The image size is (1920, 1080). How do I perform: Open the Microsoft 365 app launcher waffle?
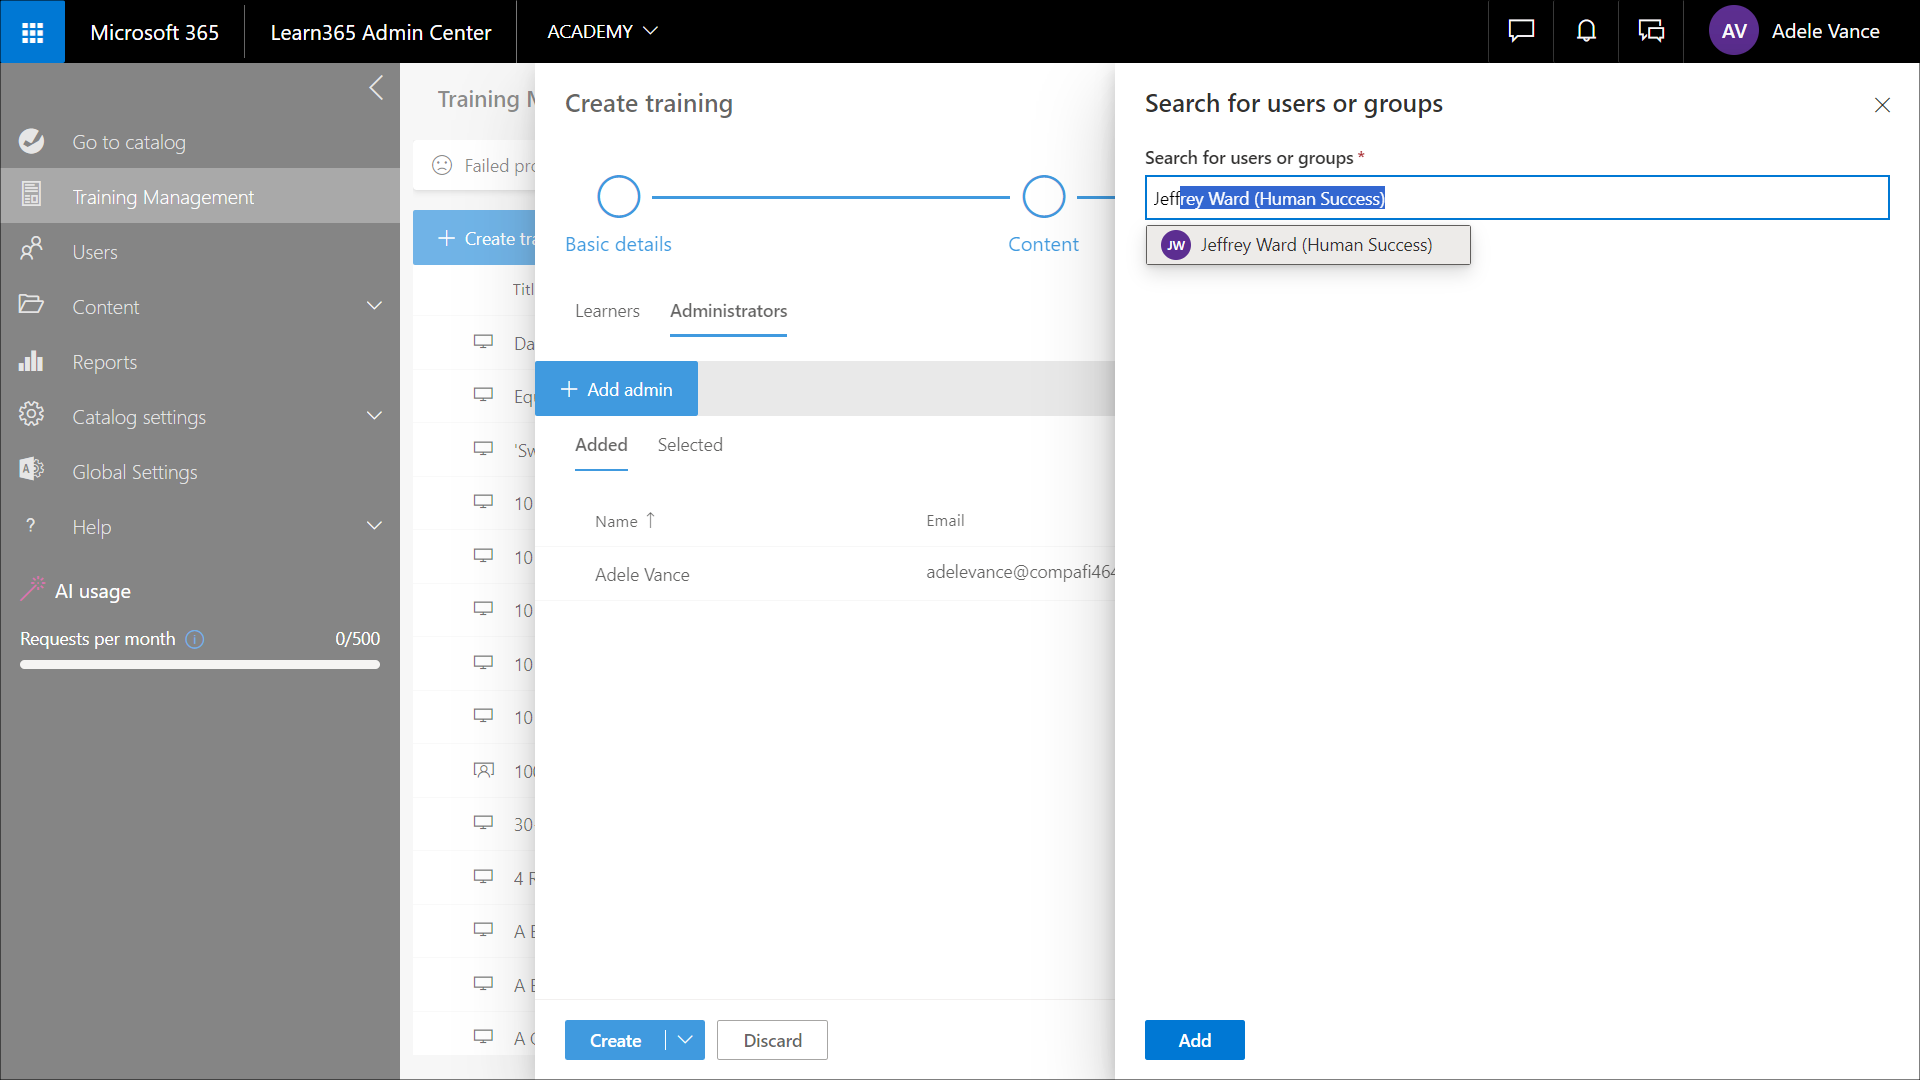32,32
